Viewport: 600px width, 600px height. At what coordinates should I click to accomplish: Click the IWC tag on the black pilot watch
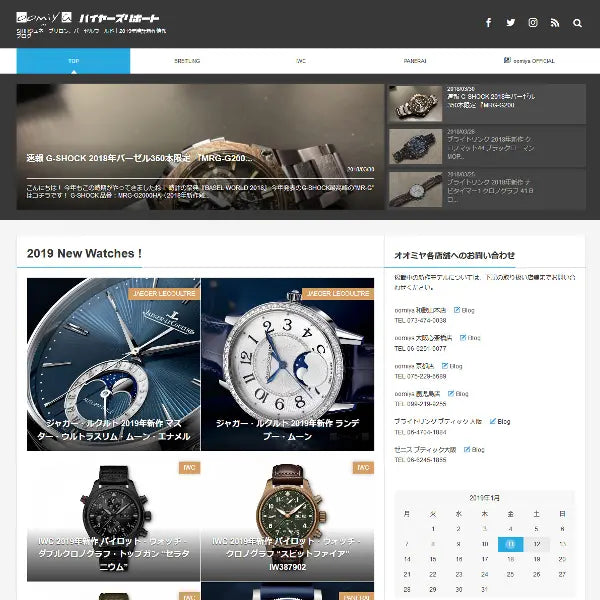(189, 467)
